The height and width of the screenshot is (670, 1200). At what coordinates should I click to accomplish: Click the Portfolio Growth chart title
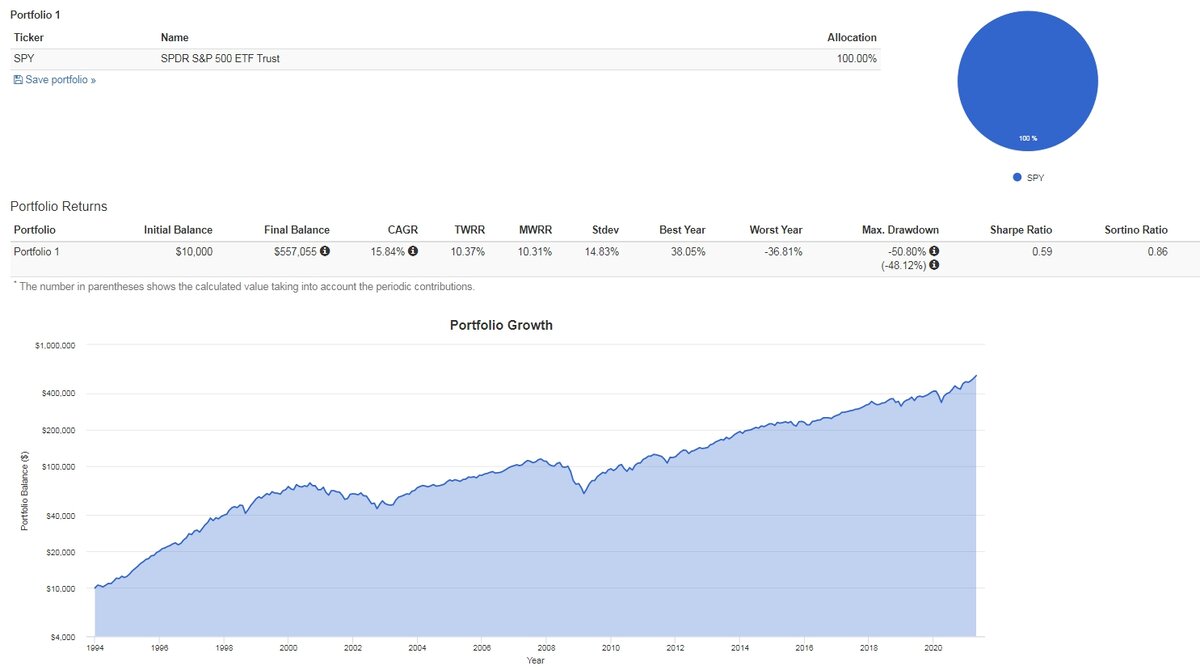point(501,325)
